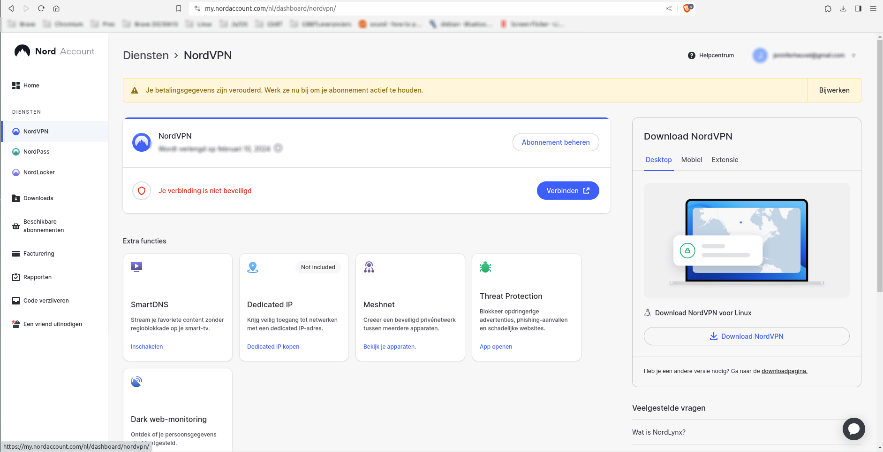Expand the 'Wat is NordLynx?' question
Image resolution: width=883 pixels, height=452 pixels.
(747, 432)
